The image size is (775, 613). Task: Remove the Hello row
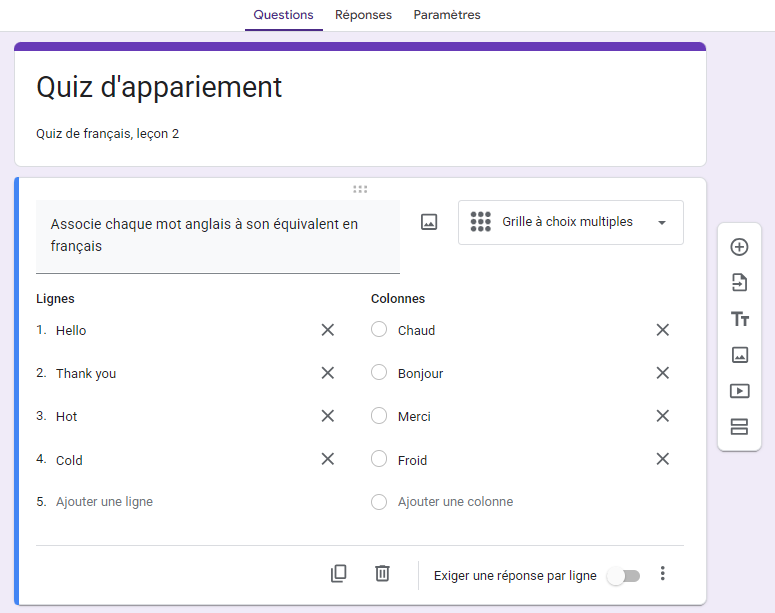tap(327, 330)
